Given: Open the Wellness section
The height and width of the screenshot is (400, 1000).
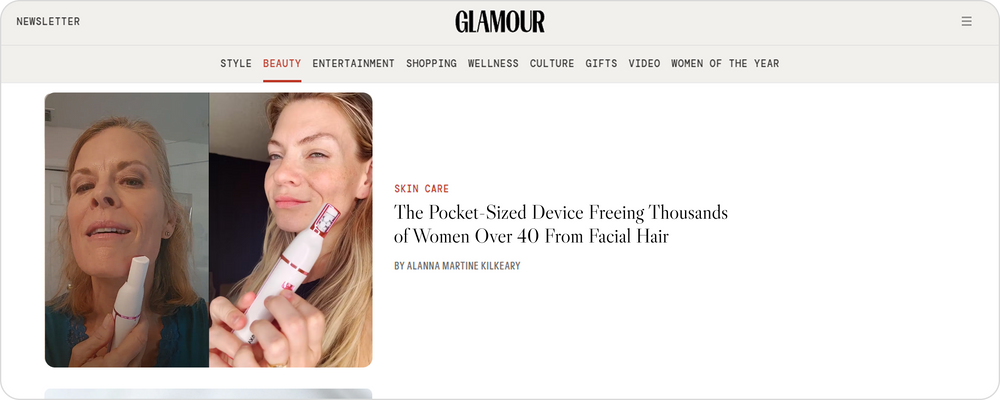Looking at the screenshot, I should [x=493, y=63].
